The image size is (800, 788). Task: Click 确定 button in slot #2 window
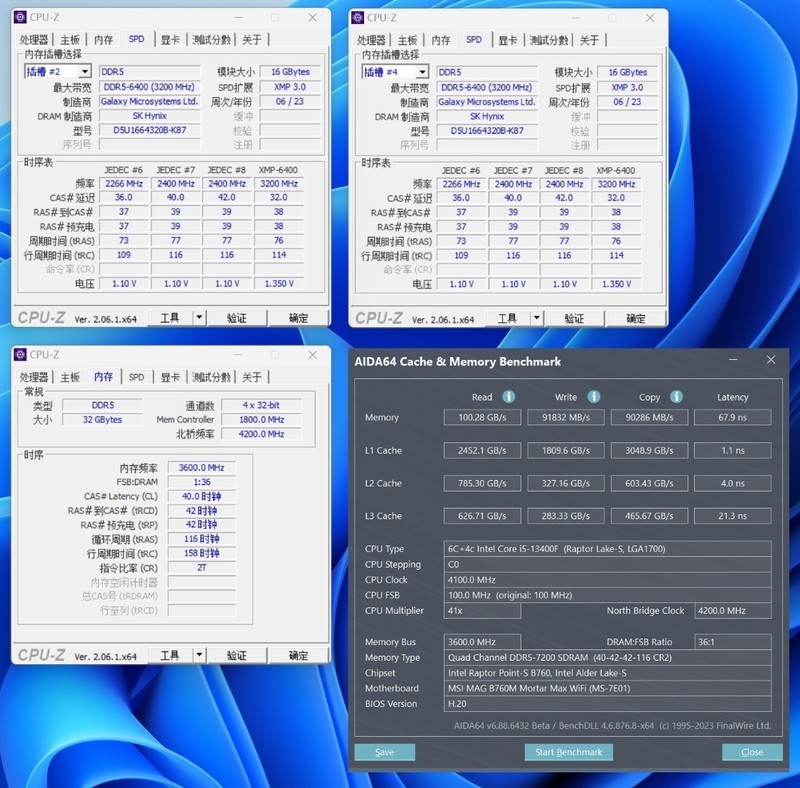click(298, 318)
